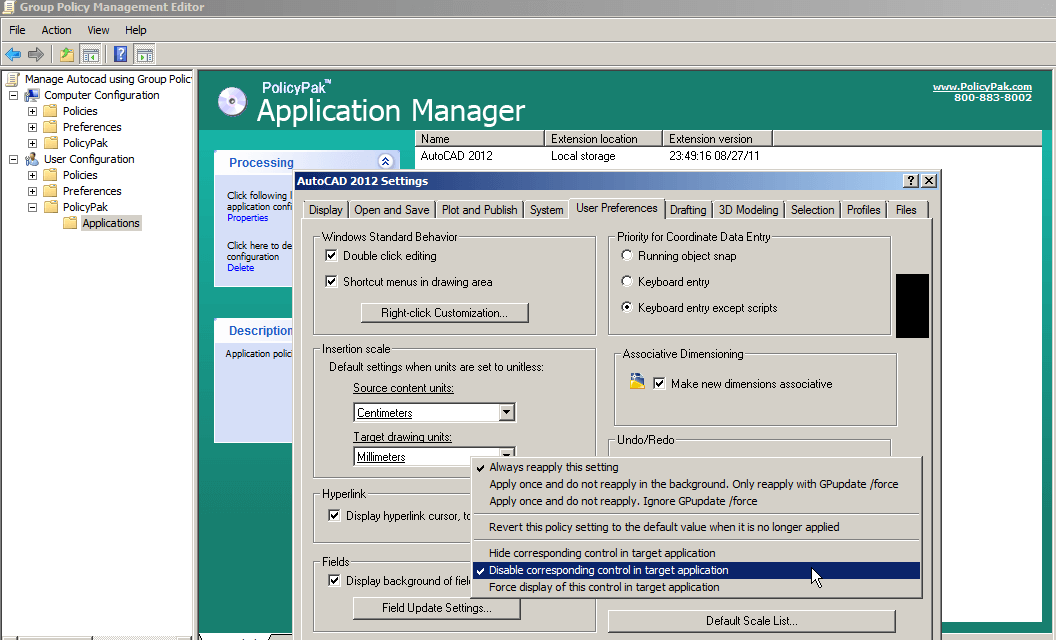Select the Computer Configuration node icon
The height and width of the screenshot is (640, 1056).
[x=32, y=95]
